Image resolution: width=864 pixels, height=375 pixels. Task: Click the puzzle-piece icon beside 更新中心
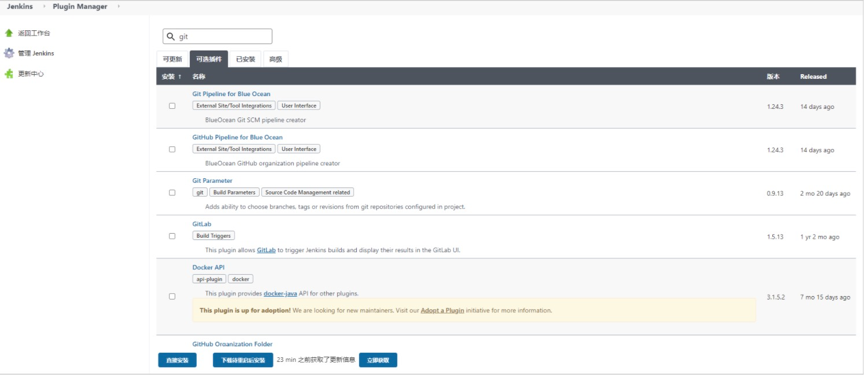click(9, 74)
